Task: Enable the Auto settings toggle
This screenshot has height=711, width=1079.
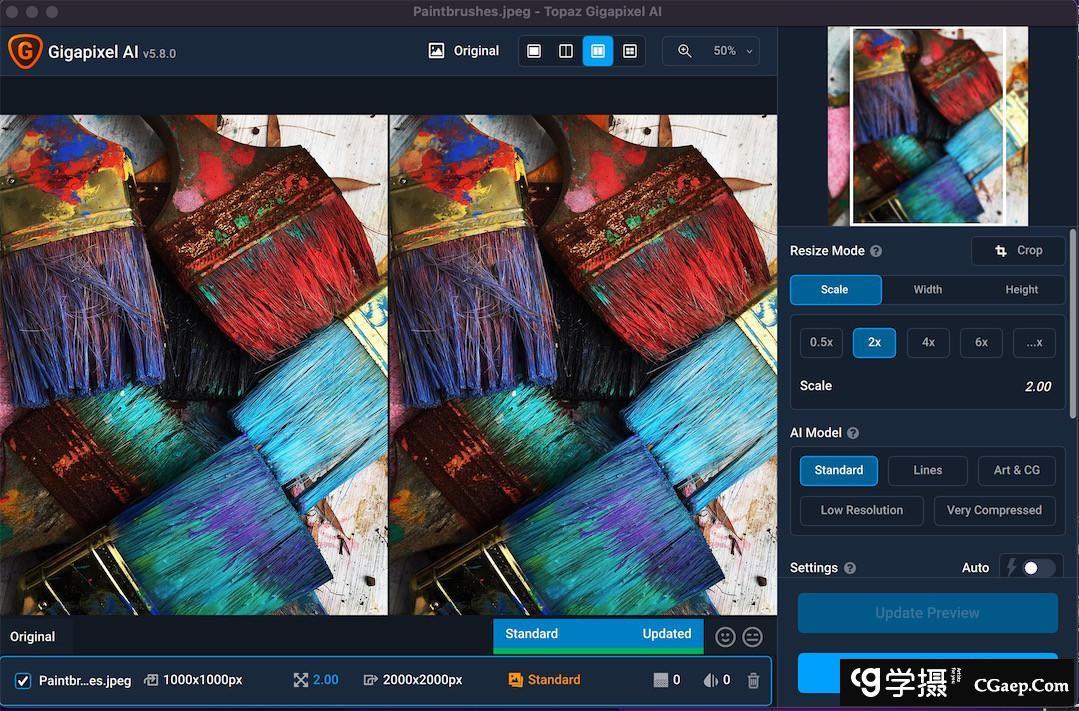Action: click(1038, 568)
